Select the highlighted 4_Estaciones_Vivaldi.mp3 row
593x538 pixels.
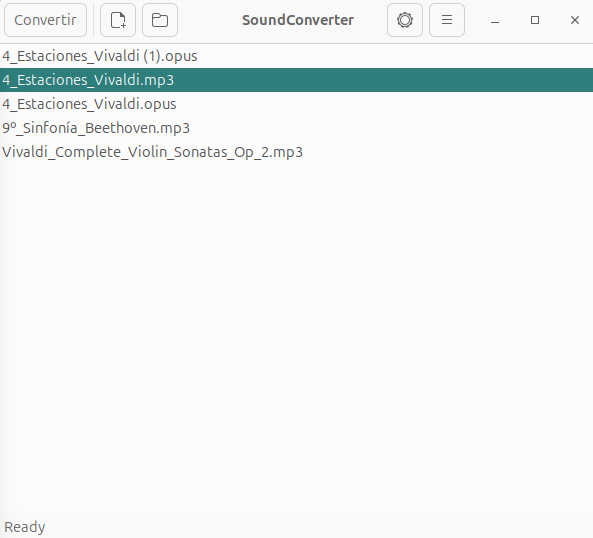pyautogui.click(x=296, y=80)
